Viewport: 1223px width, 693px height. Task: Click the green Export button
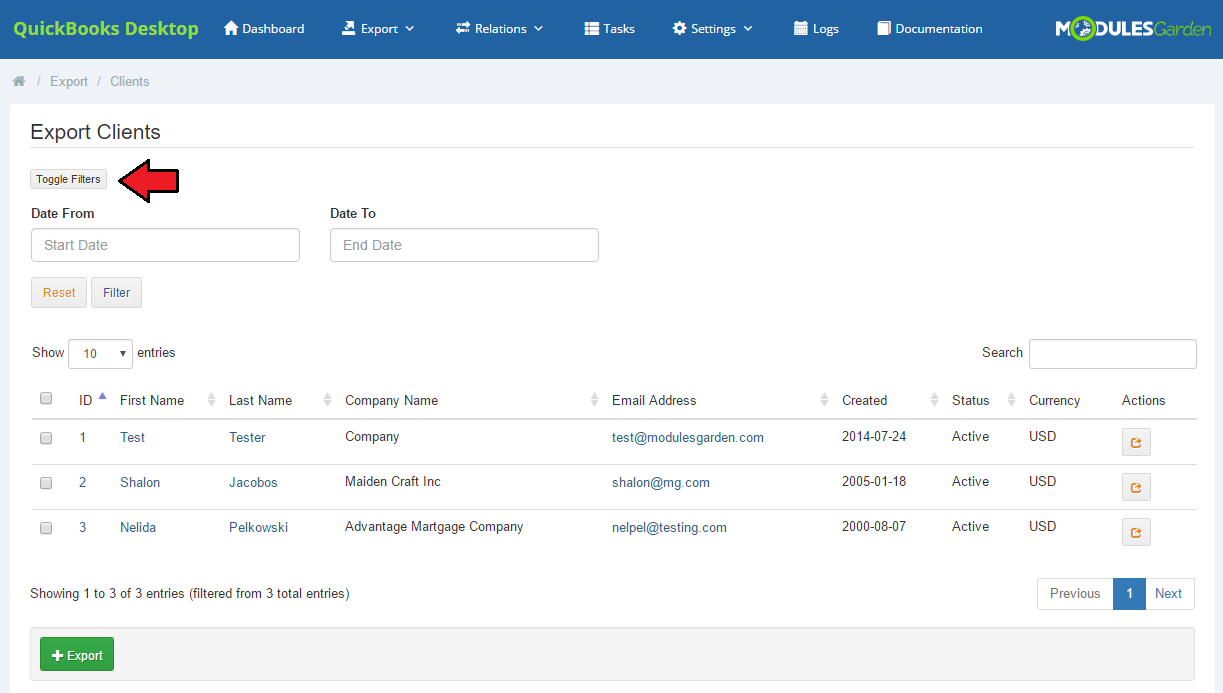(77, 655)
